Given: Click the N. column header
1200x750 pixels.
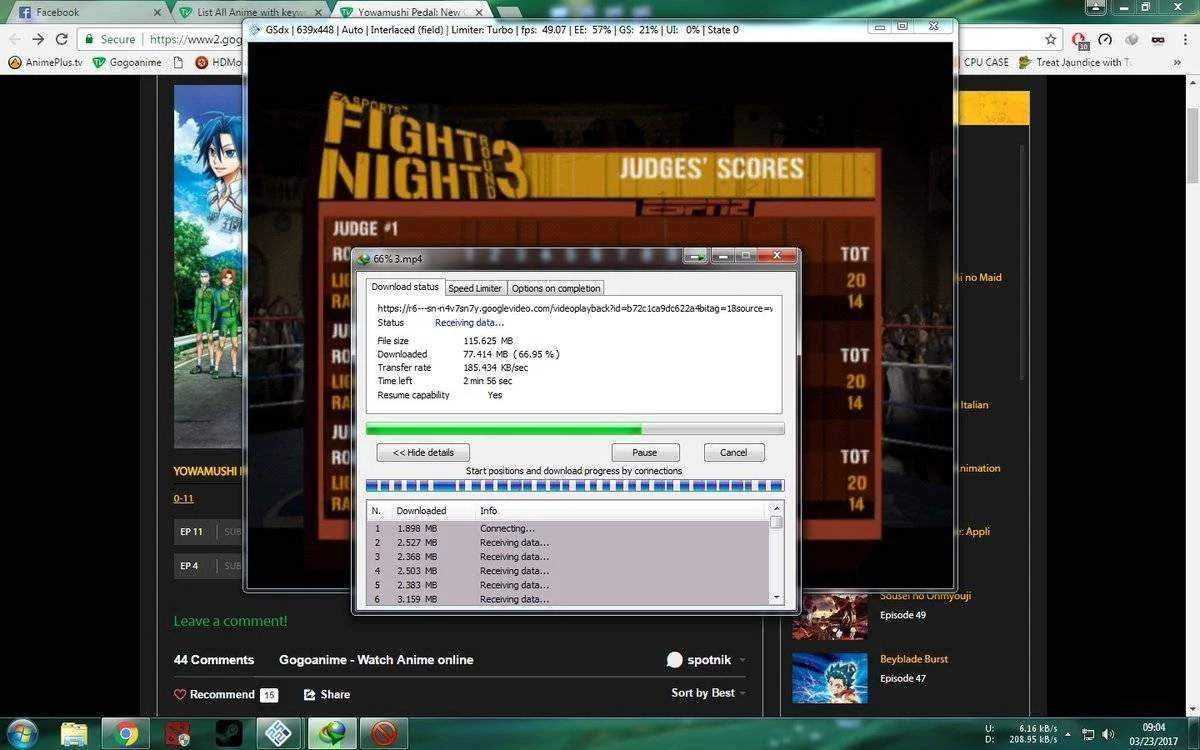Looking at the screenshot, I should click(x=379, y=510).
